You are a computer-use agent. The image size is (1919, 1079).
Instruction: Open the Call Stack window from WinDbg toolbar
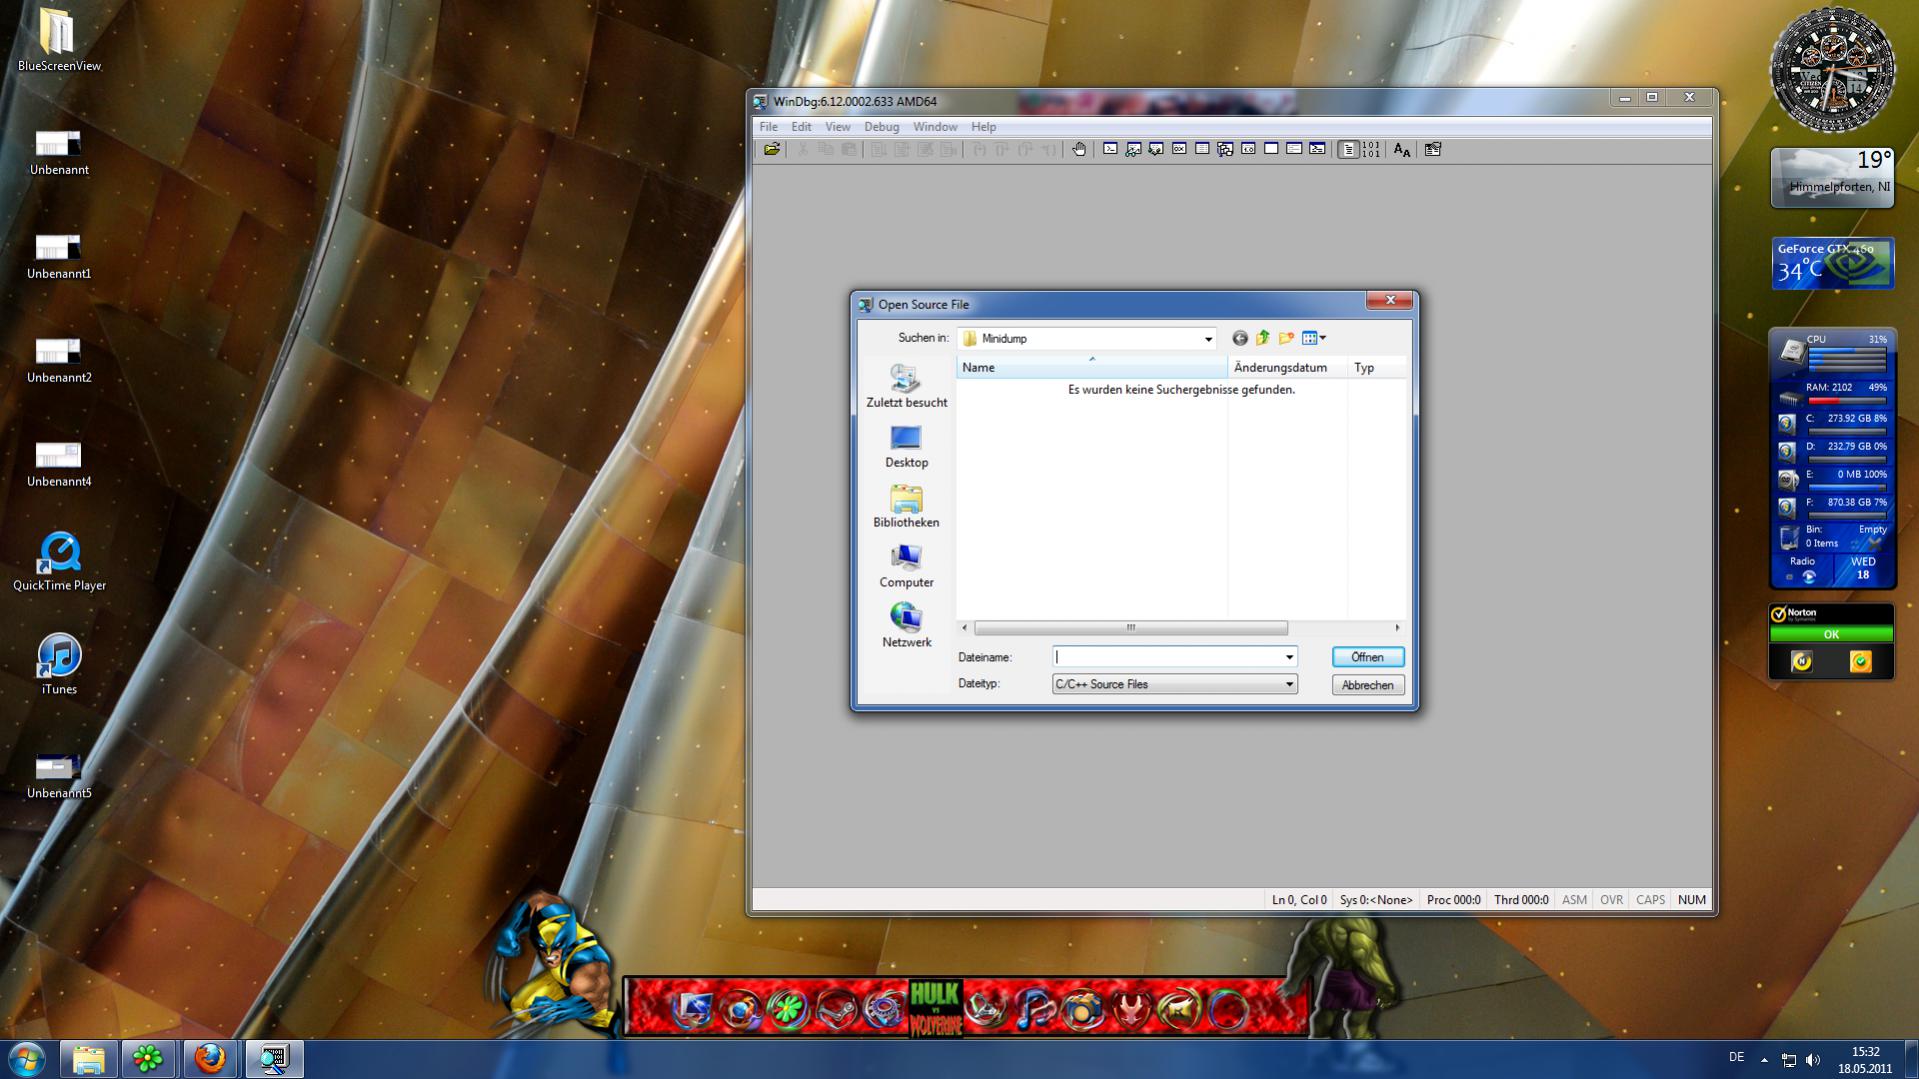coord(1225,149)
